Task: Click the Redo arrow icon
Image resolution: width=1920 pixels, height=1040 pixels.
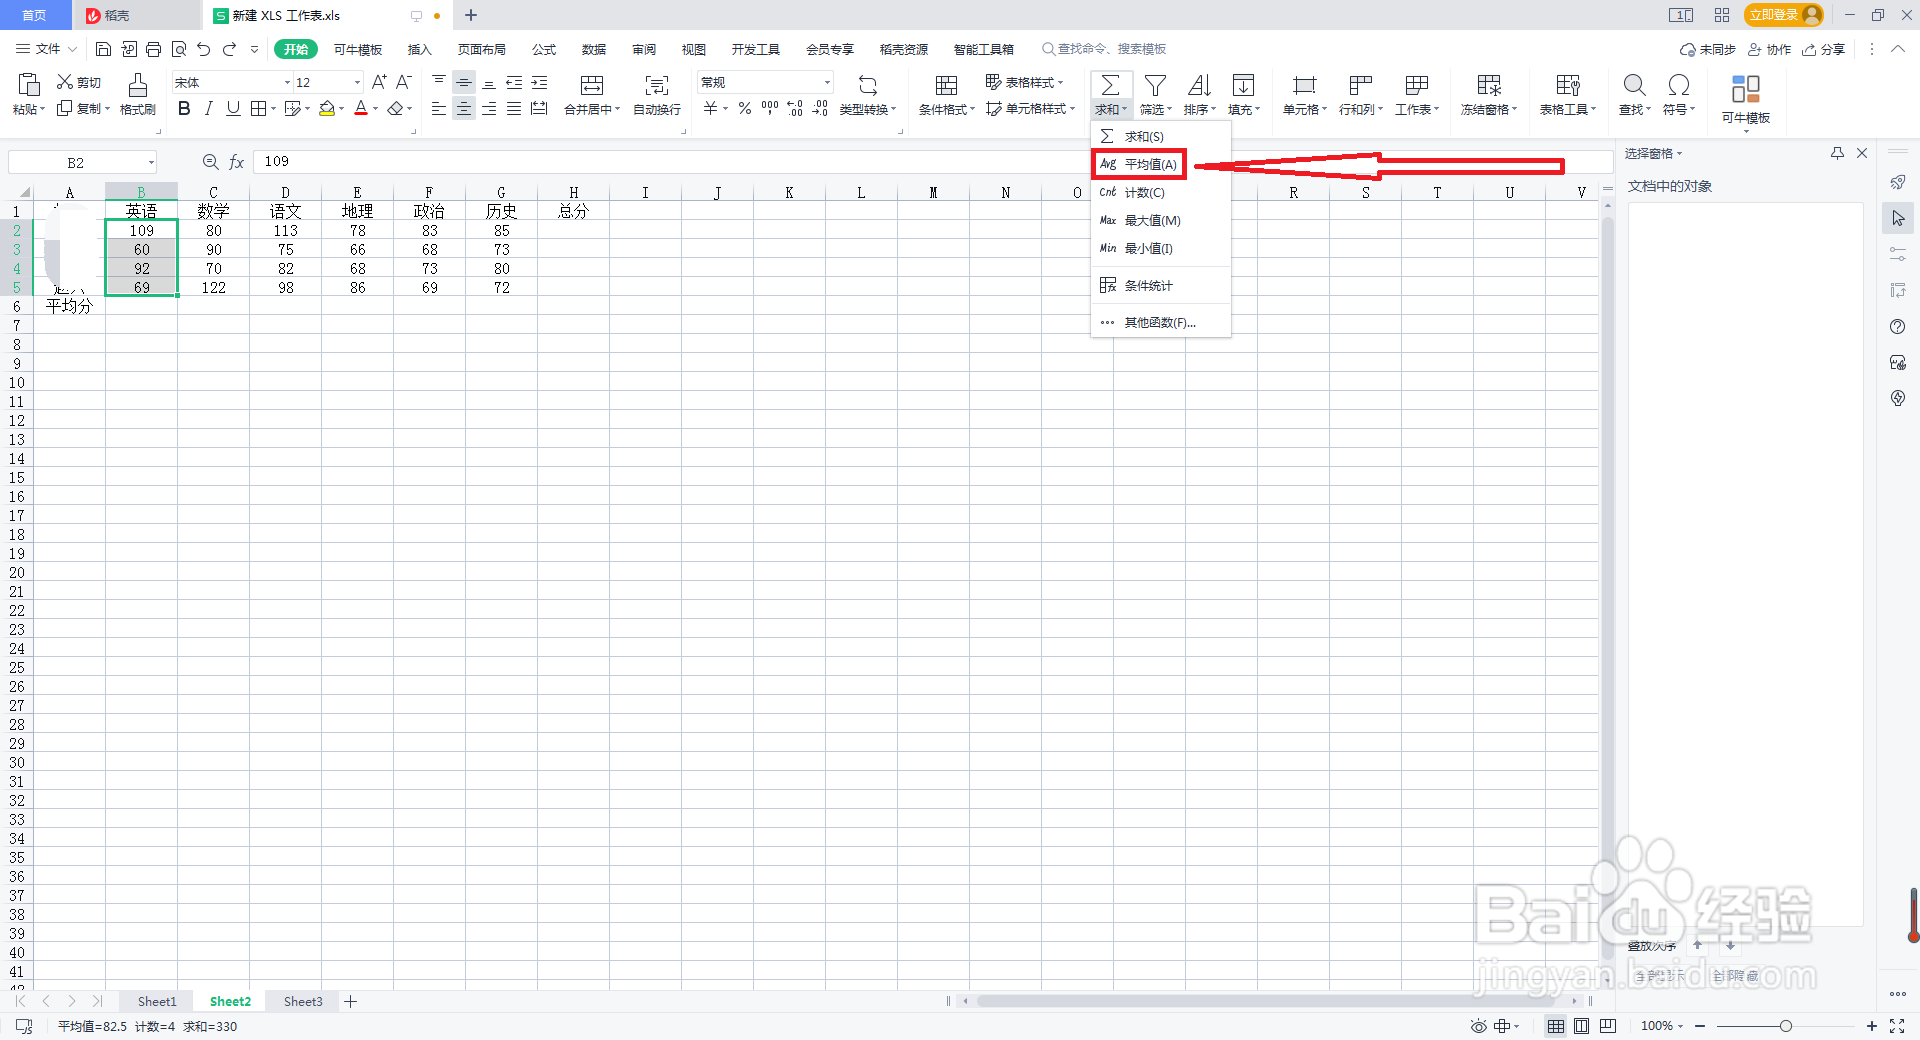Action: coord(230,49)
